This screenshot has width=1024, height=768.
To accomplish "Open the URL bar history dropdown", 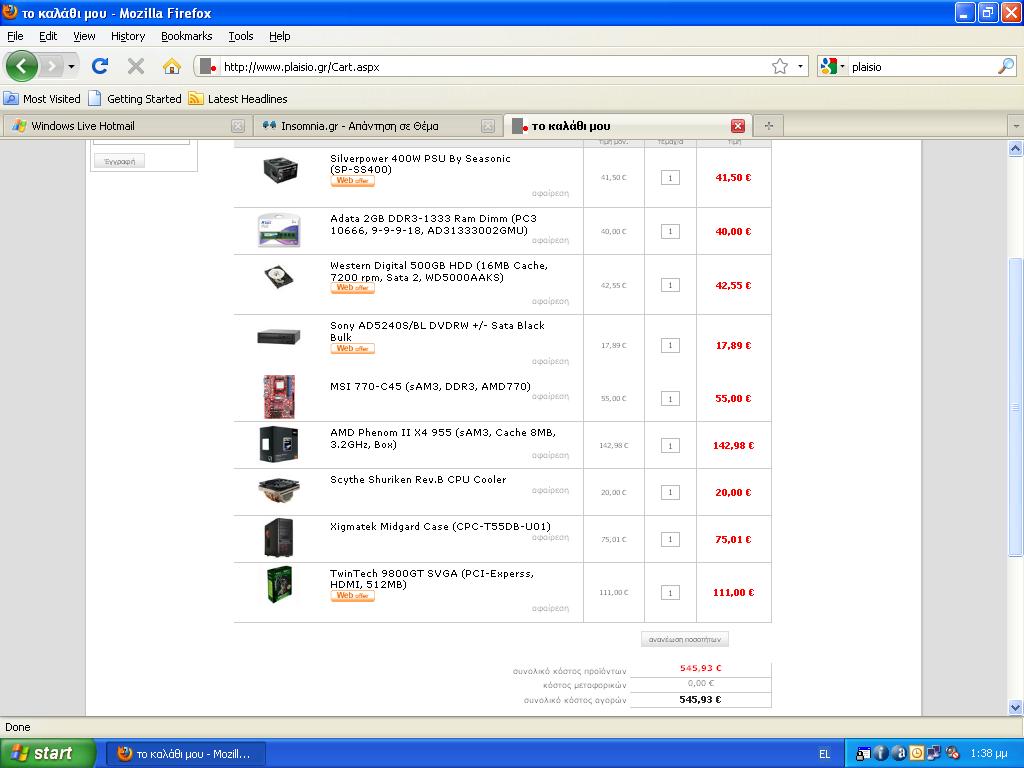I will click(x=800, y=66).
